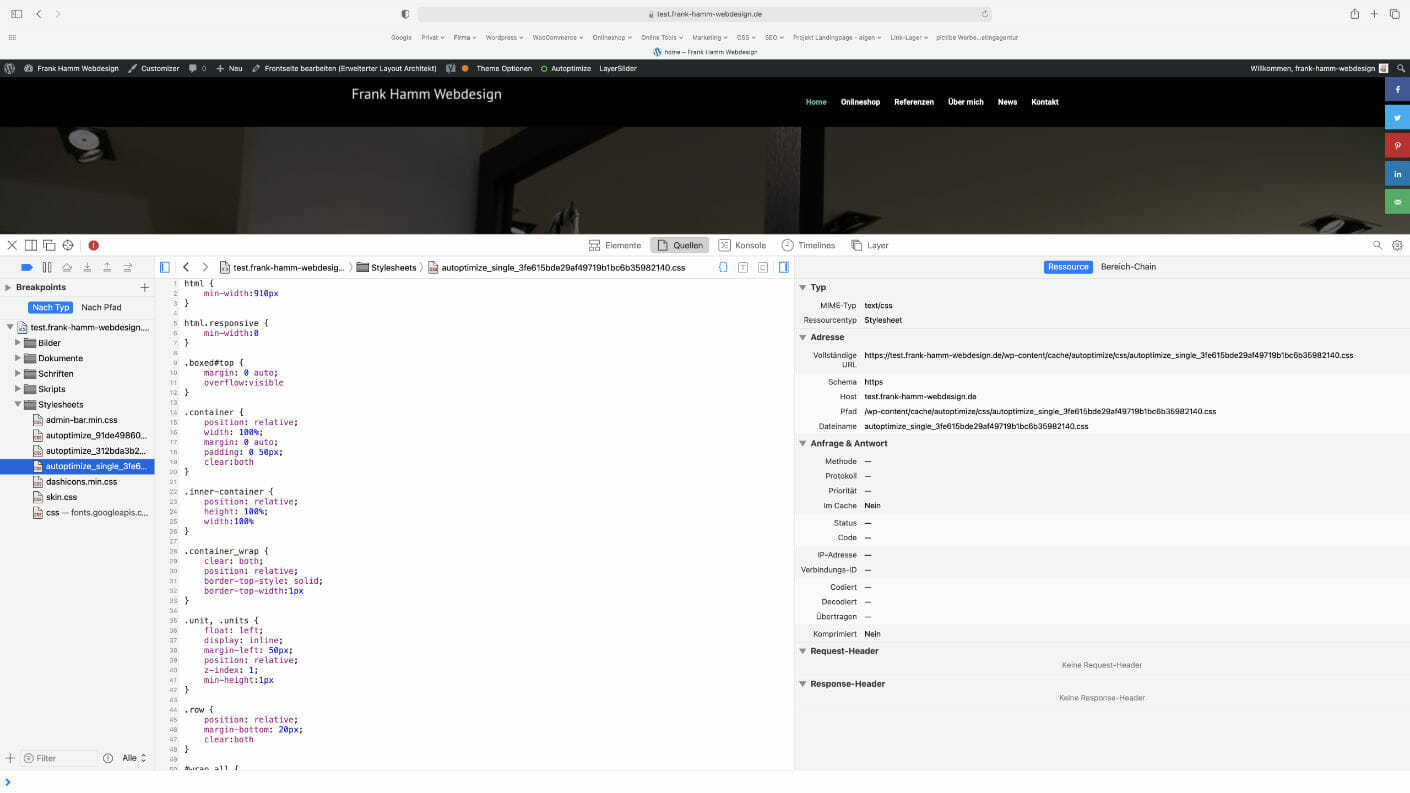Expand the Bilder resources folder
This screenshot has width=1410, height=793.
click(18, 342)
